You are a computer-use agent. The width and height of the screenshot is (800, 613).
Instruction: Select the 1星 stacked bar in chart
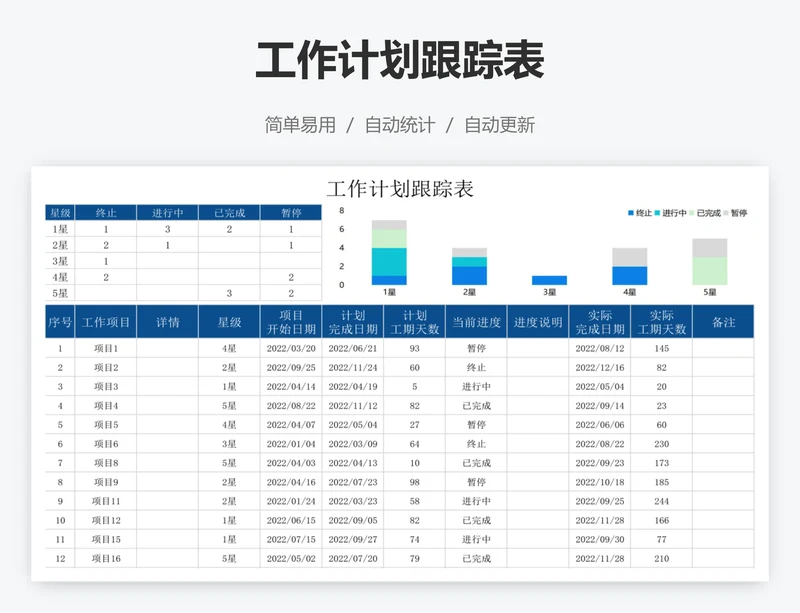click(389, 252)
